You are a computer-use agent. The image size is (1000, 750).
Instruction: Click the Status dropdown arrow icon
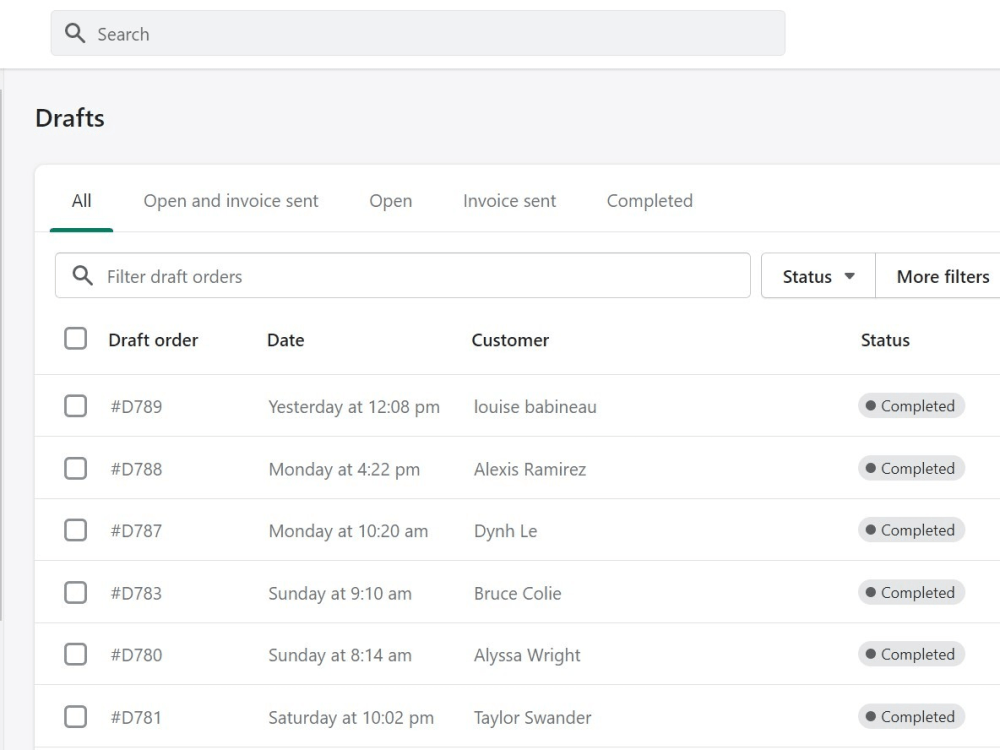[x=849, y=276]
